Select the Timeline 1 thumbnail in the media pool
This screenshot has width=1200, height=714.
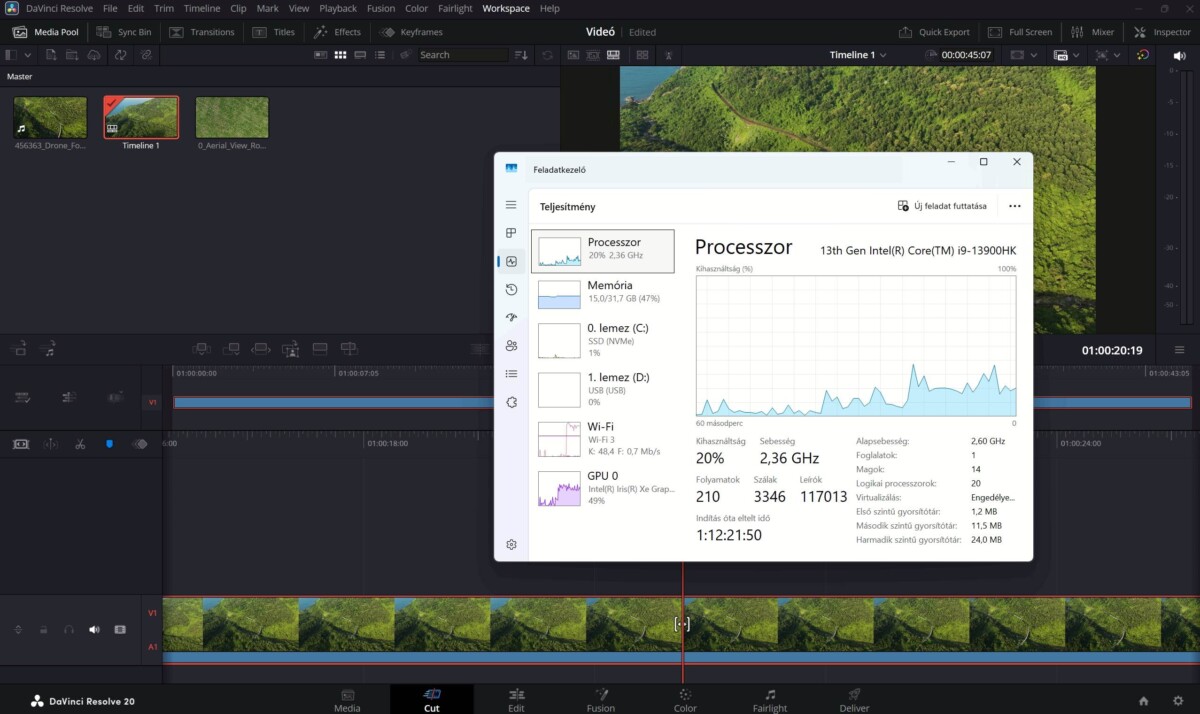(x=140, y=115)
